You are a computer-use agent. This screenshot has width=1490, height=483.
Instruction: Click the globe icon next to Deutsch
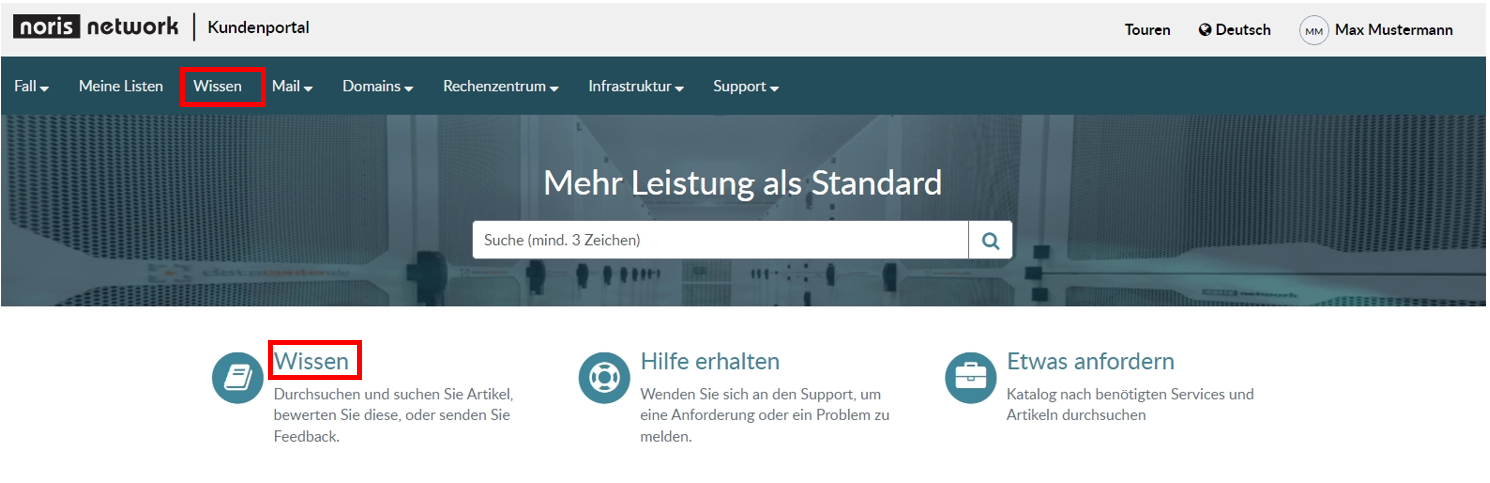(1205, 30)
